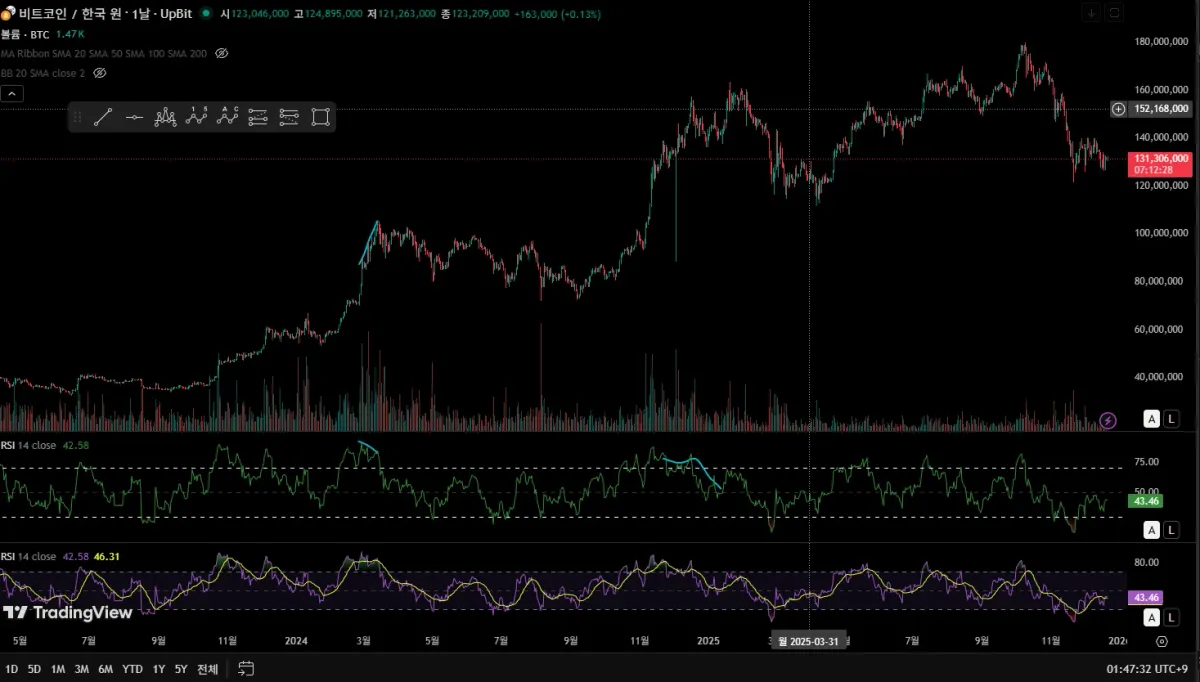
Task: Select the trend line drawing tool
Action: click(103, 117)
